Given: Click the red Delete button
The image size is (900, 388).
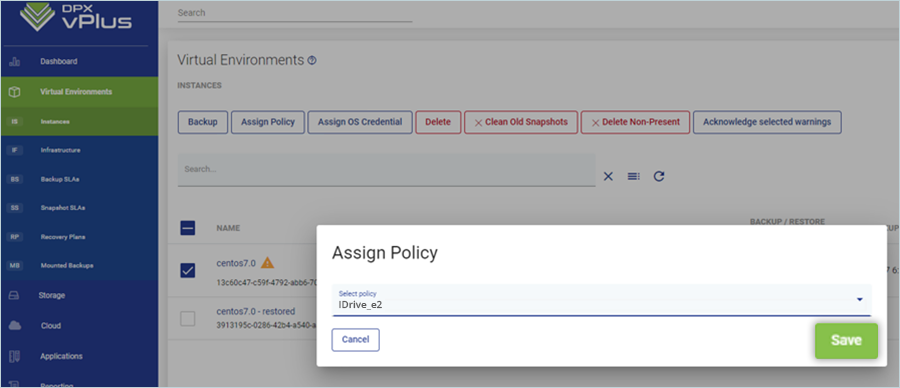Looking at the screenshot, I should tap(438, 122).
